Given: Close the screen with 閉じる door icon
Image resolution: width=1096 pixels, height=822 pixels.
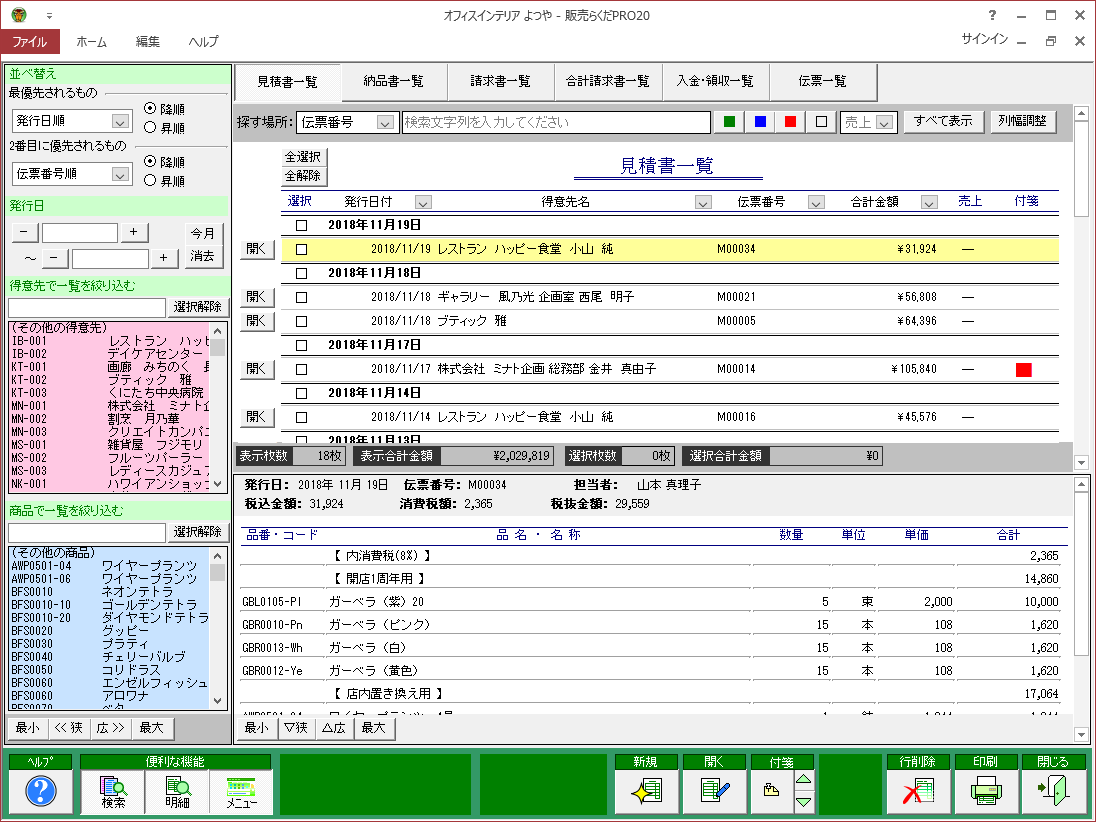Looking at the screenshot, I should click(1053, 791).
